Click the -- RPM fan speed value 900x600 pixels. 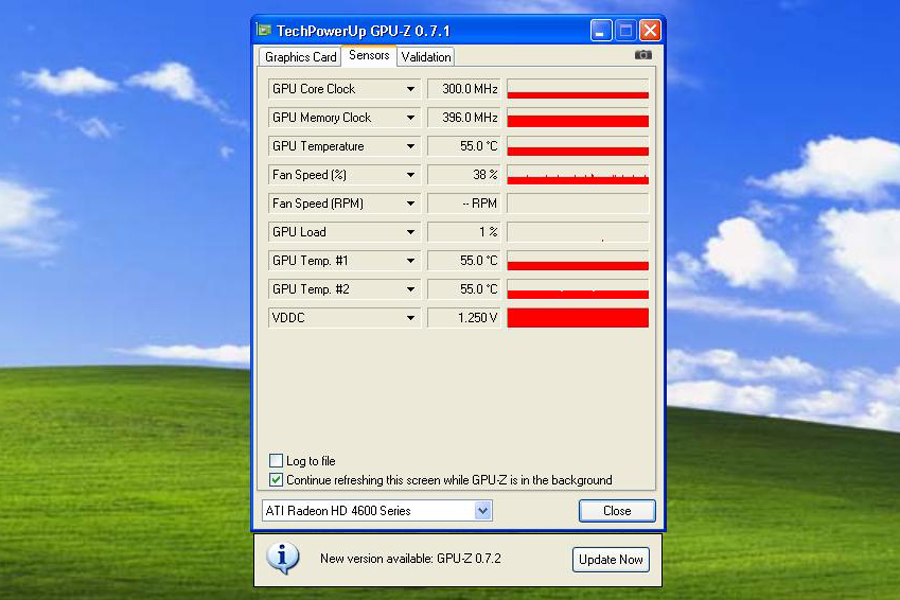click(464, 203)
